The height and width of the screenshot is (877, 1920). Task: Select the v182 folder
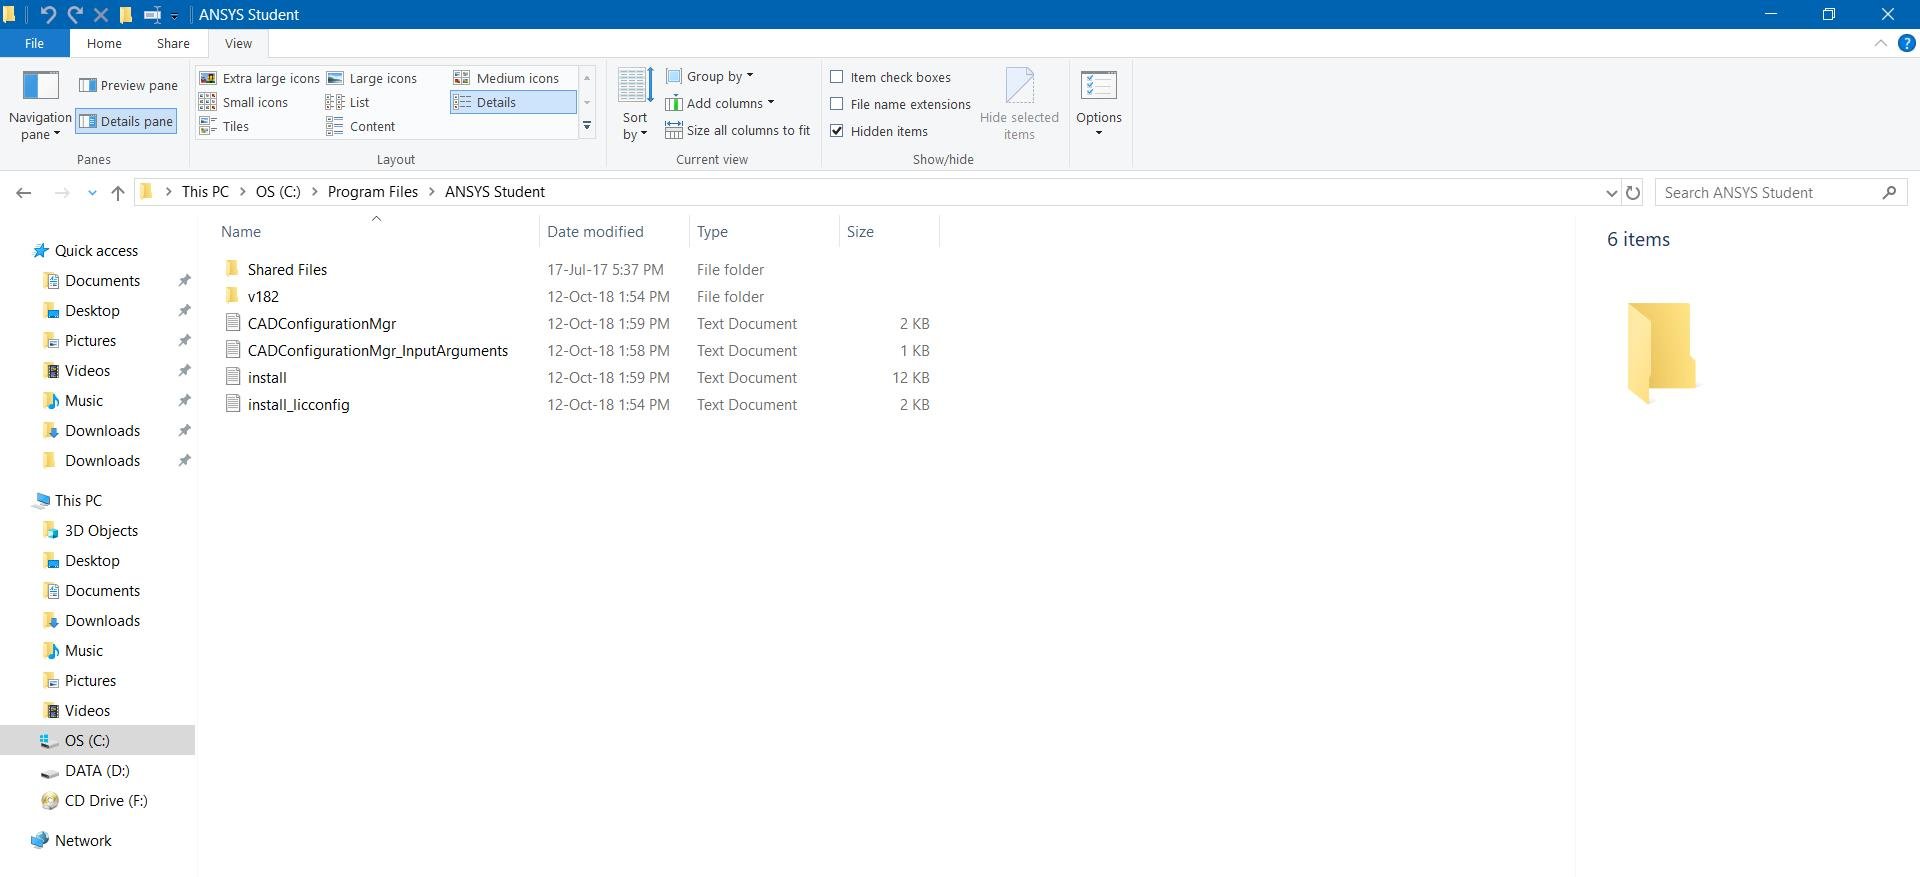coord(263,297)
